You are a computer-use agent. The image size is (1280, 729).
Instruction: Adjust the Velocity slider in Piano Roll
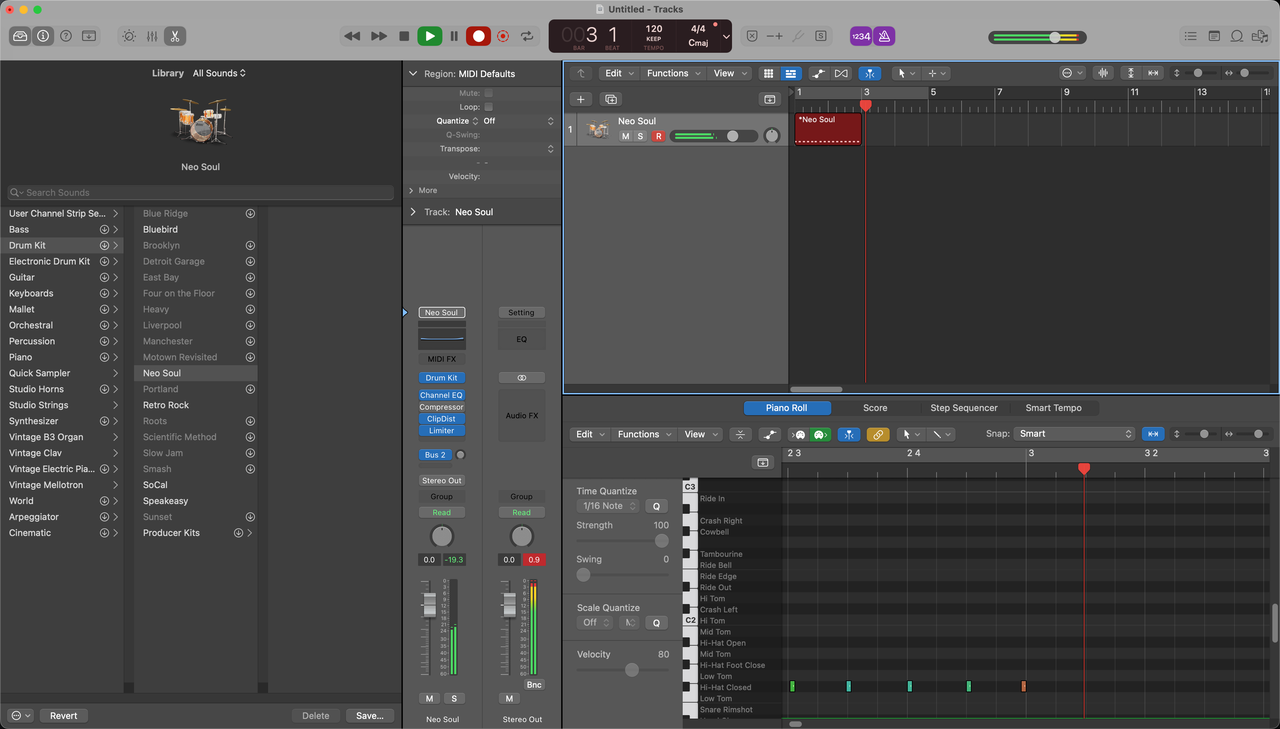pyautogui.click(x=631, y=670)
